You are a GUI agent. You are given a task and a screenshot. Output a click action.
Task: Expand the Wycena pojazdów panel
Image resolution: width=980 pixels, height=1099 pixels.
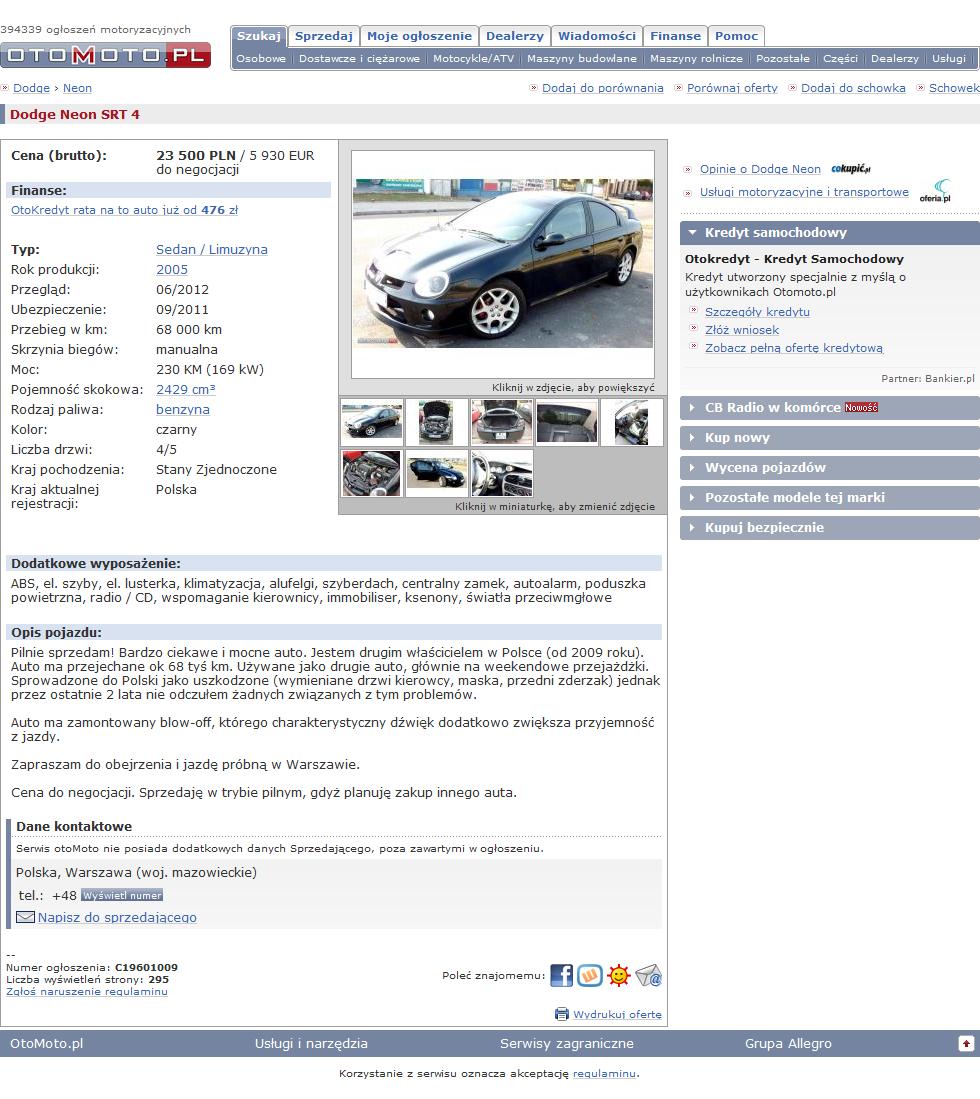pos(830,467)
